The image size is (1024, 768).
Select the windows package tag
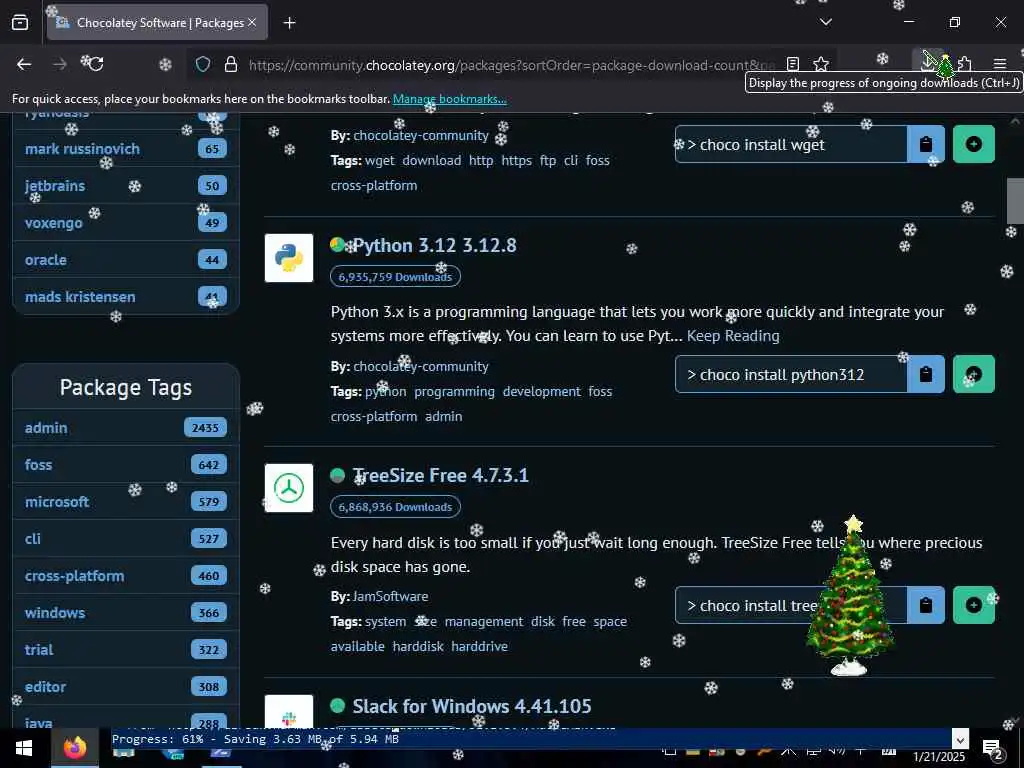pyautogui.click(x=126, y=613)
